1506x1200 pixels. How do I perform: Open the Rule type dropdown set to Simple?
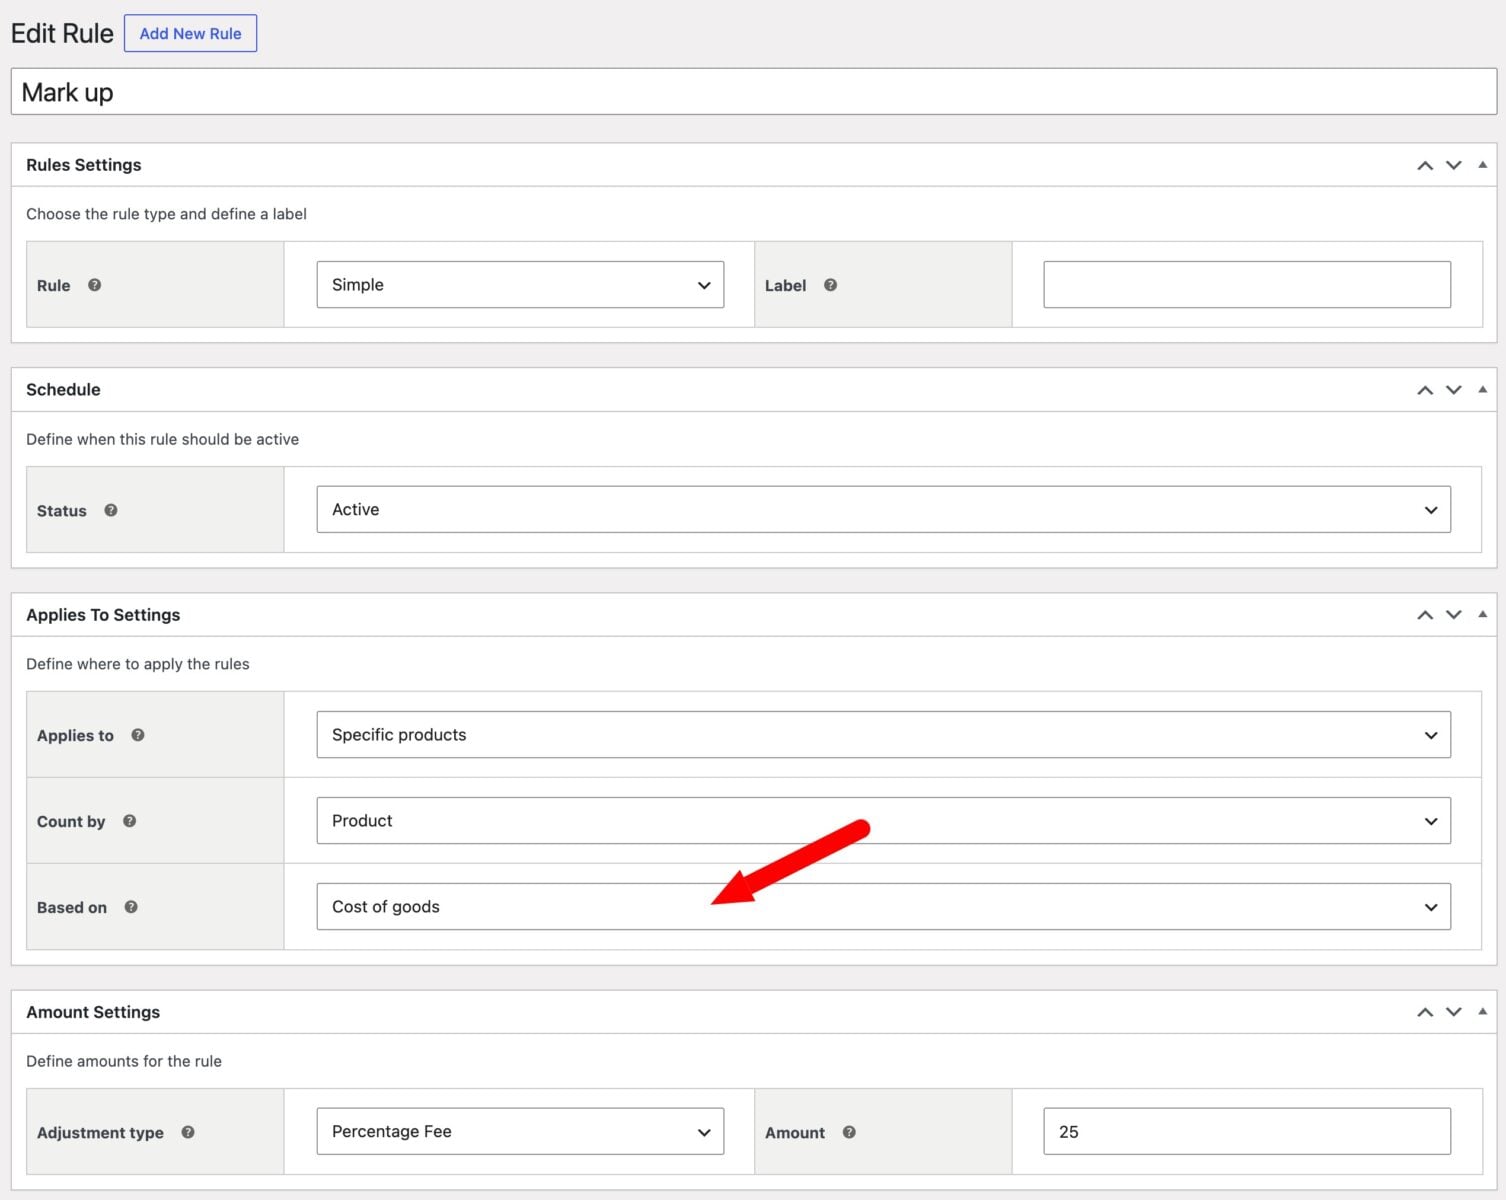520,285
